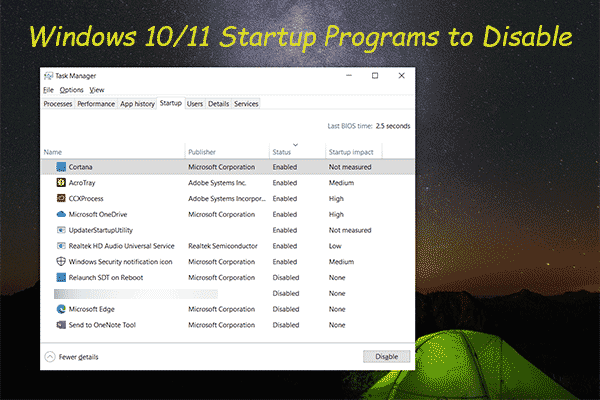Open the Options menu
The height and width of the screenshot is (400, 600).
click(71, 90)
